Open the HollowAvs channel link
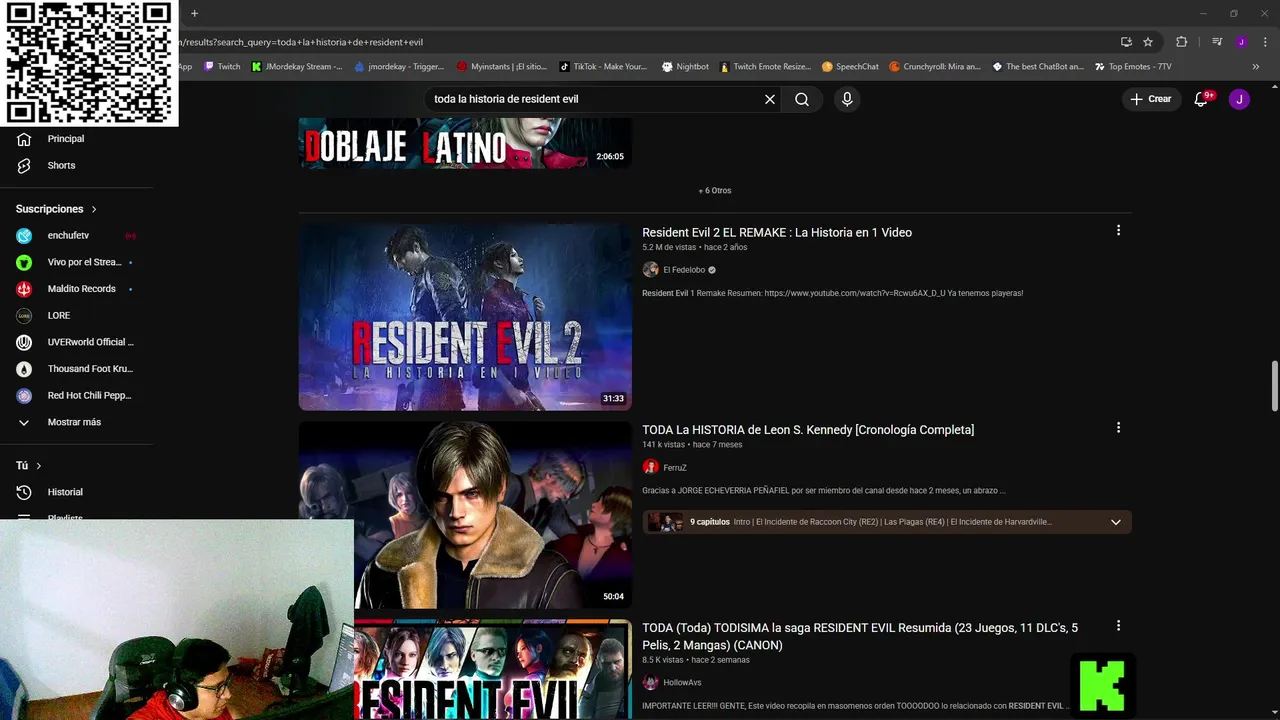This screenshot has width=1280, height=720. [x=682, y=683]
